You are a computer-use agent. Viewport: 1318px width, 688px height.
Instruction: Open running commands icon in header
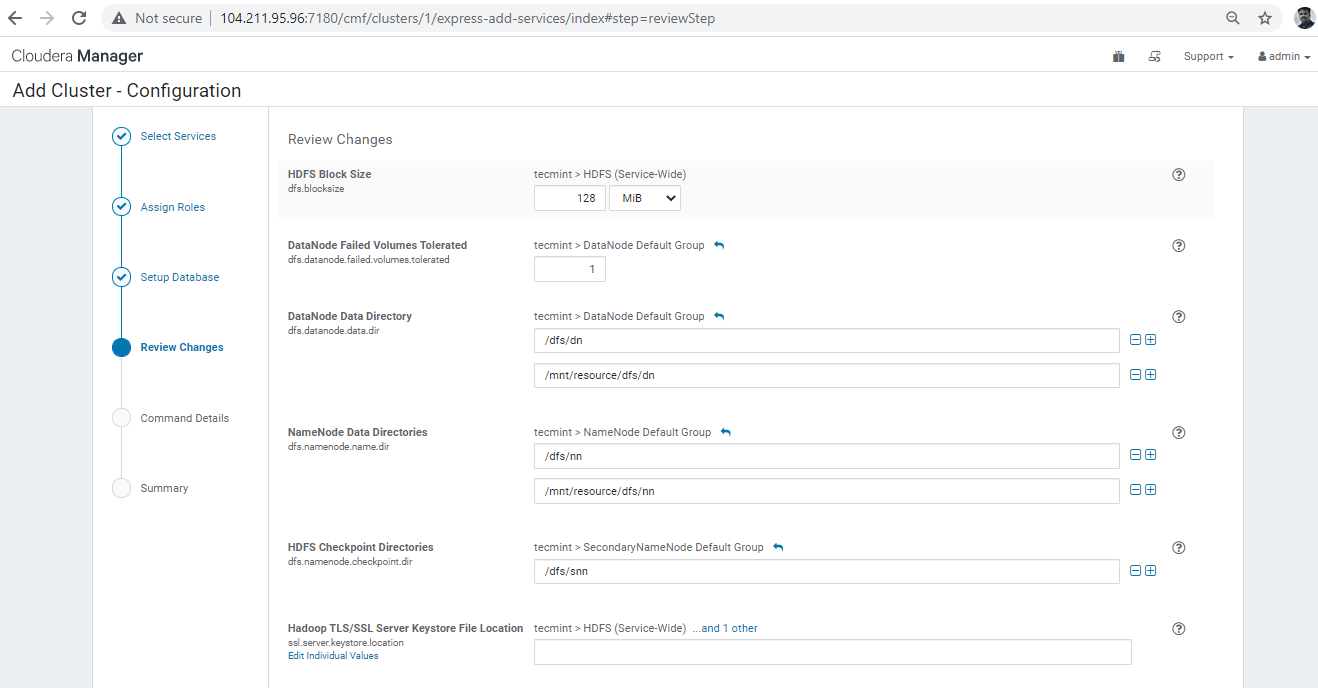pos(1154,57)
